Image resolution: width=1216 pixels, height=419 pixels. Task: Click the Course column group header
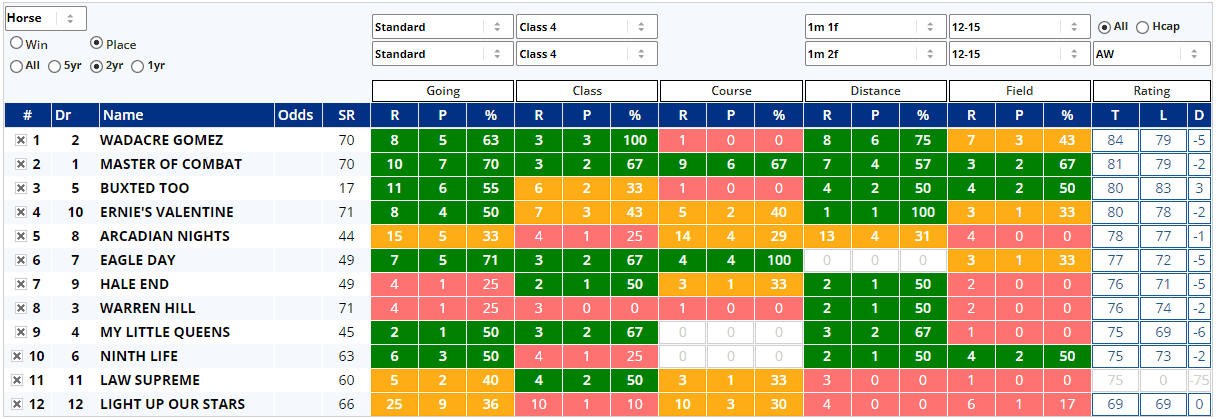click(x=731, y=91)
